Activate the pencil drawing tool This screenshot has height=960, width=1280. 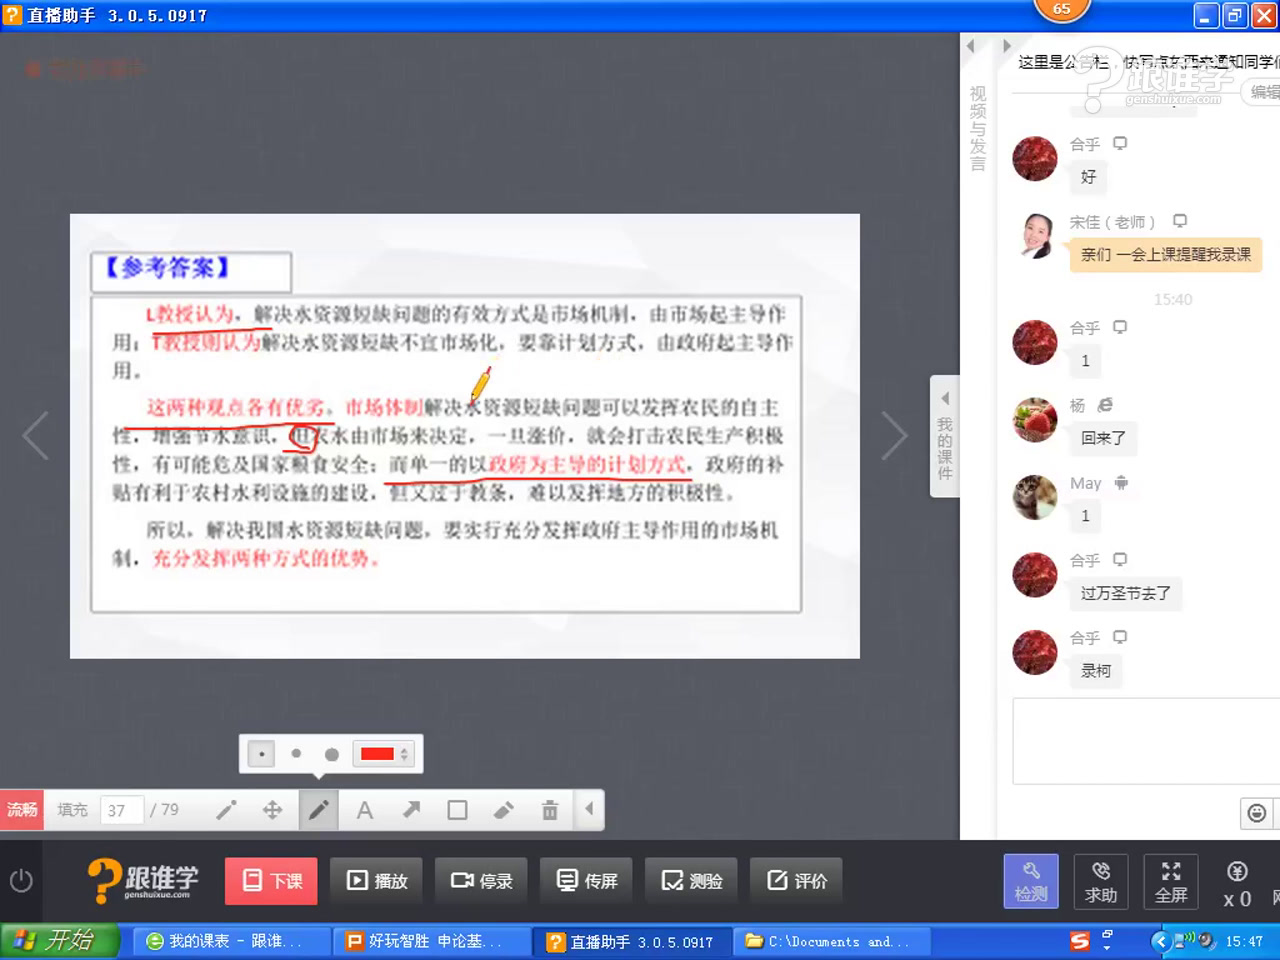pos(318,810)
